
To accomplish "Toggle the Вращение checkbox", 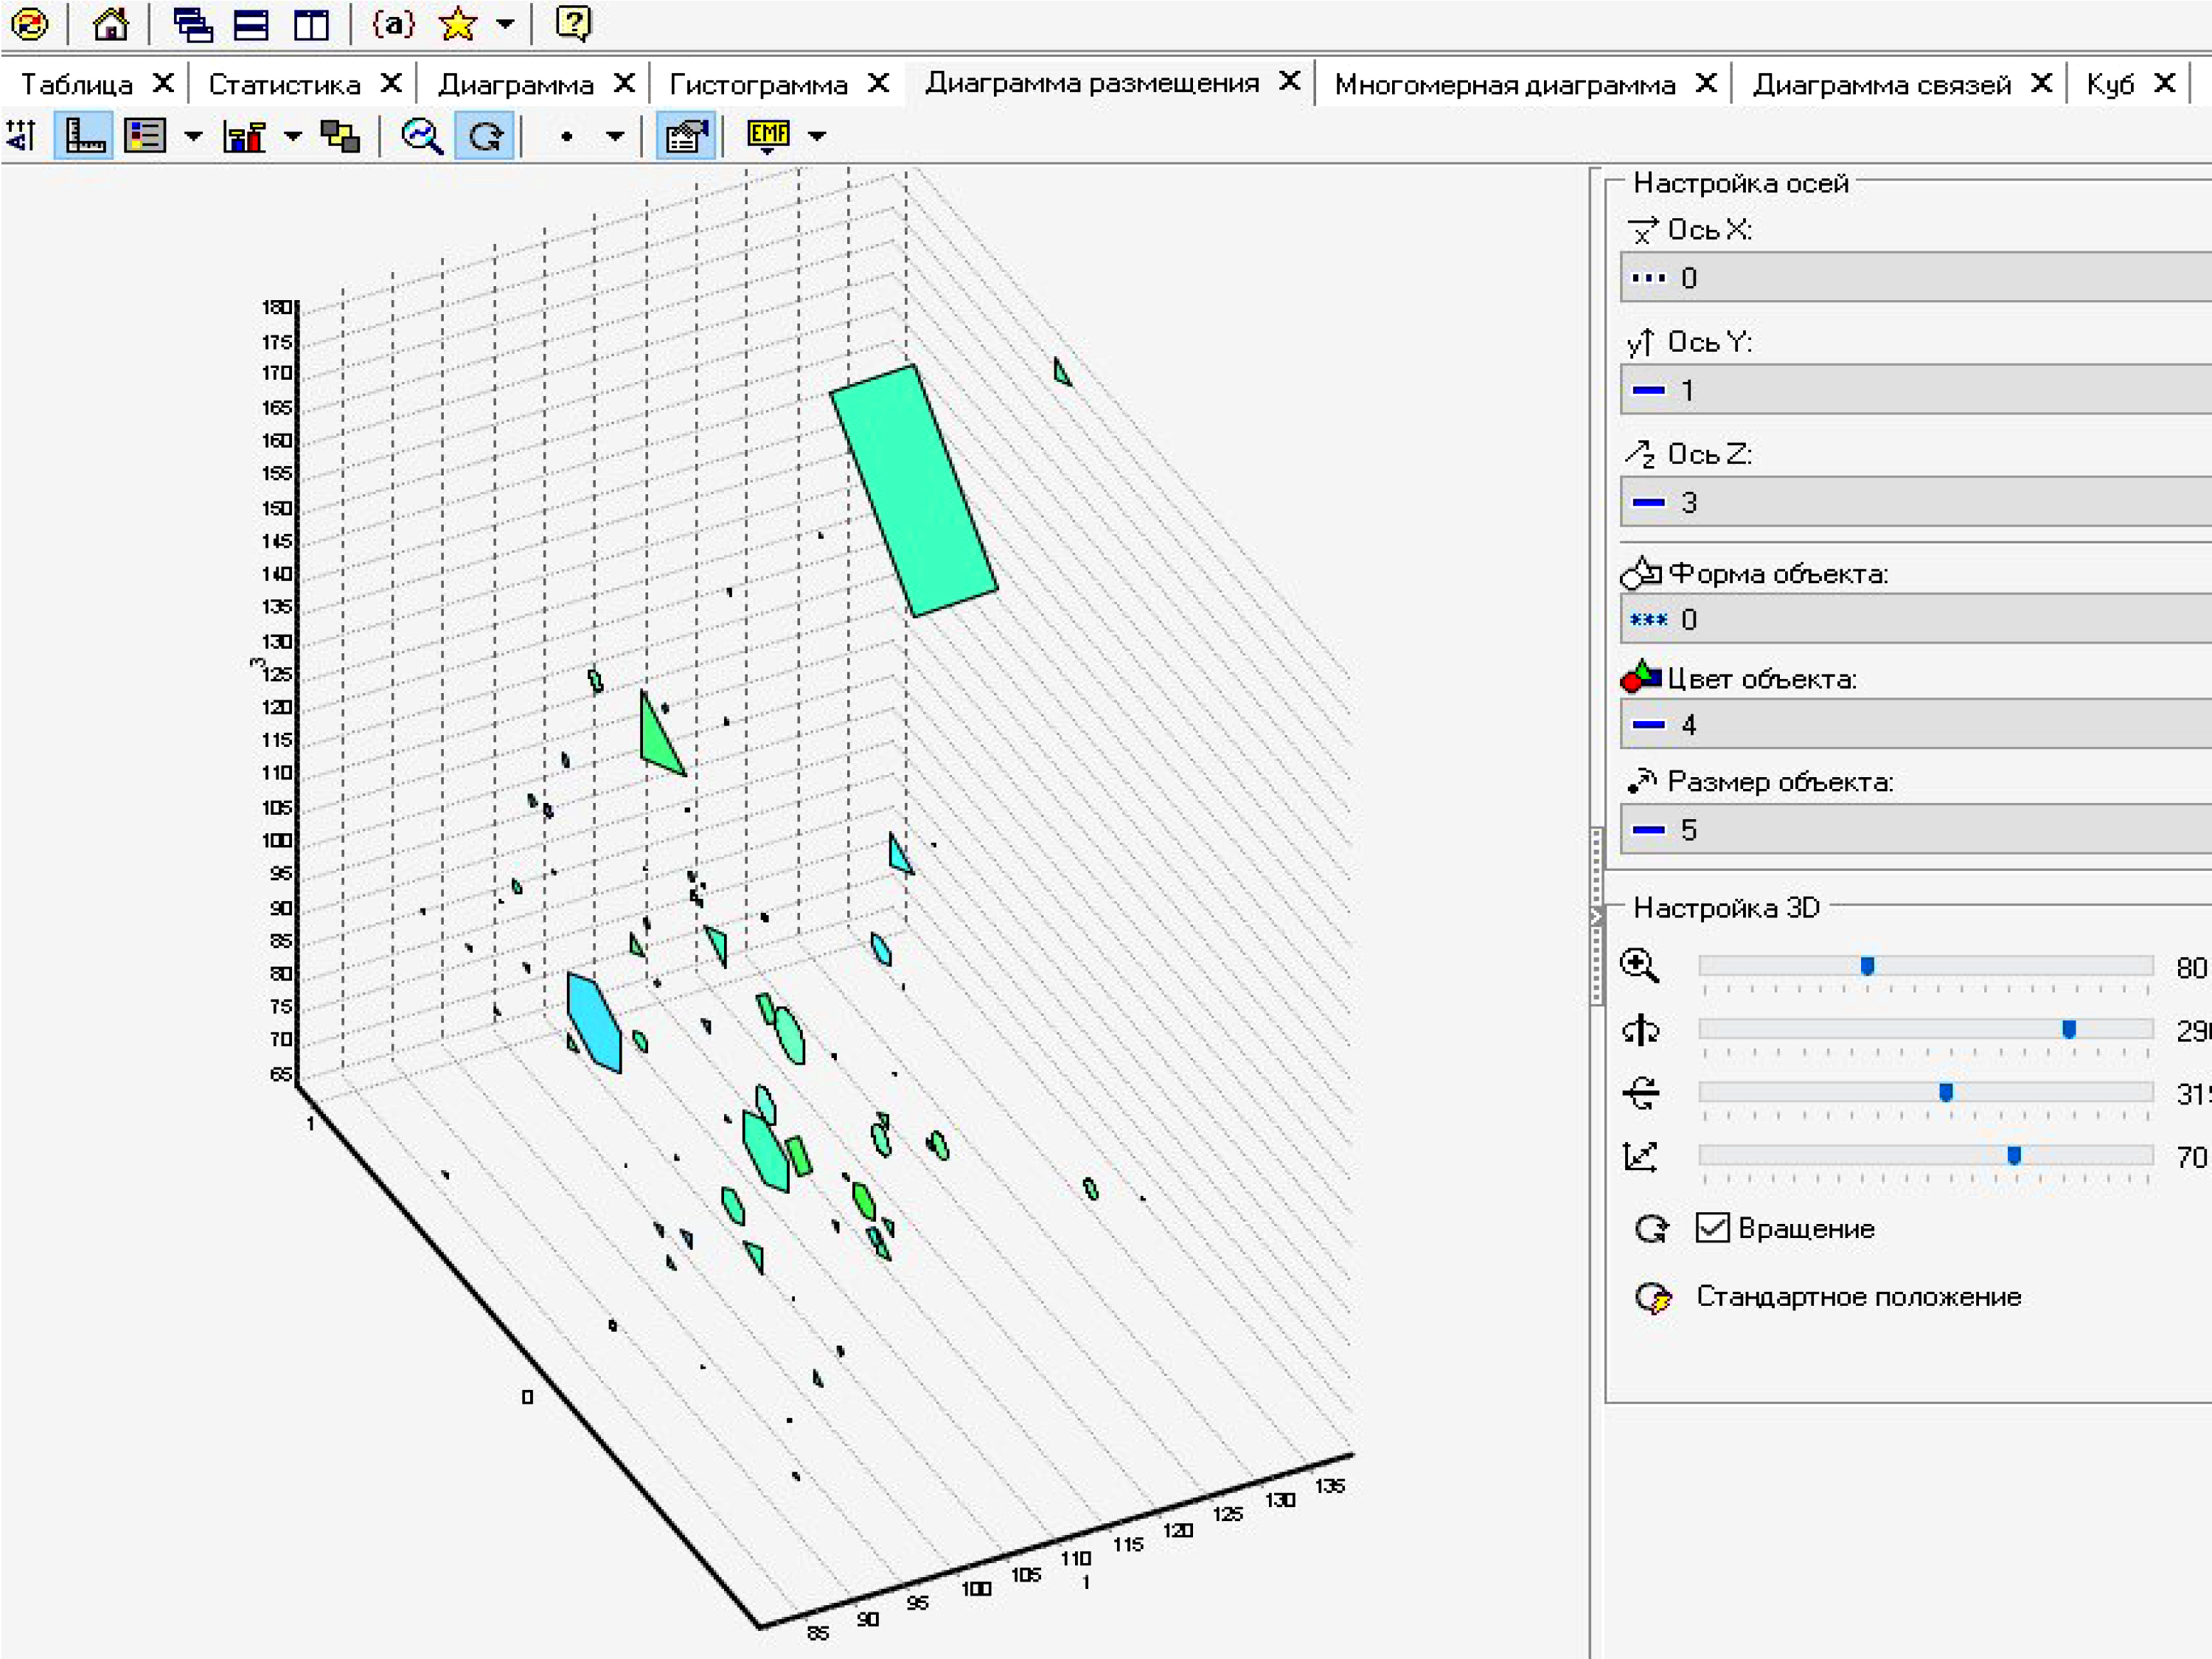I will pos(1712,1227).
